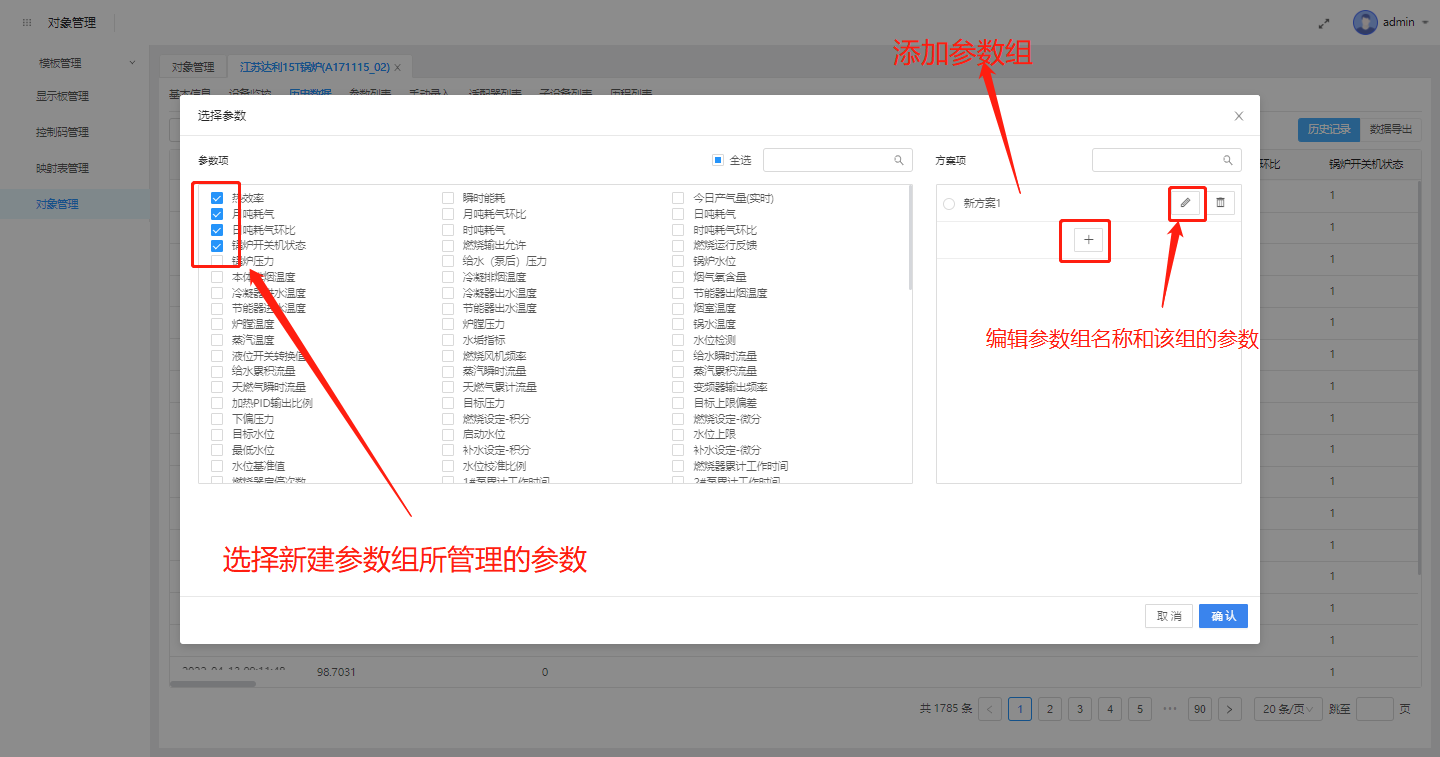The height and width of the screenshot is (757, 1440).
Task: Open the admin user dropdown
Action: [x=1392, y=22]
